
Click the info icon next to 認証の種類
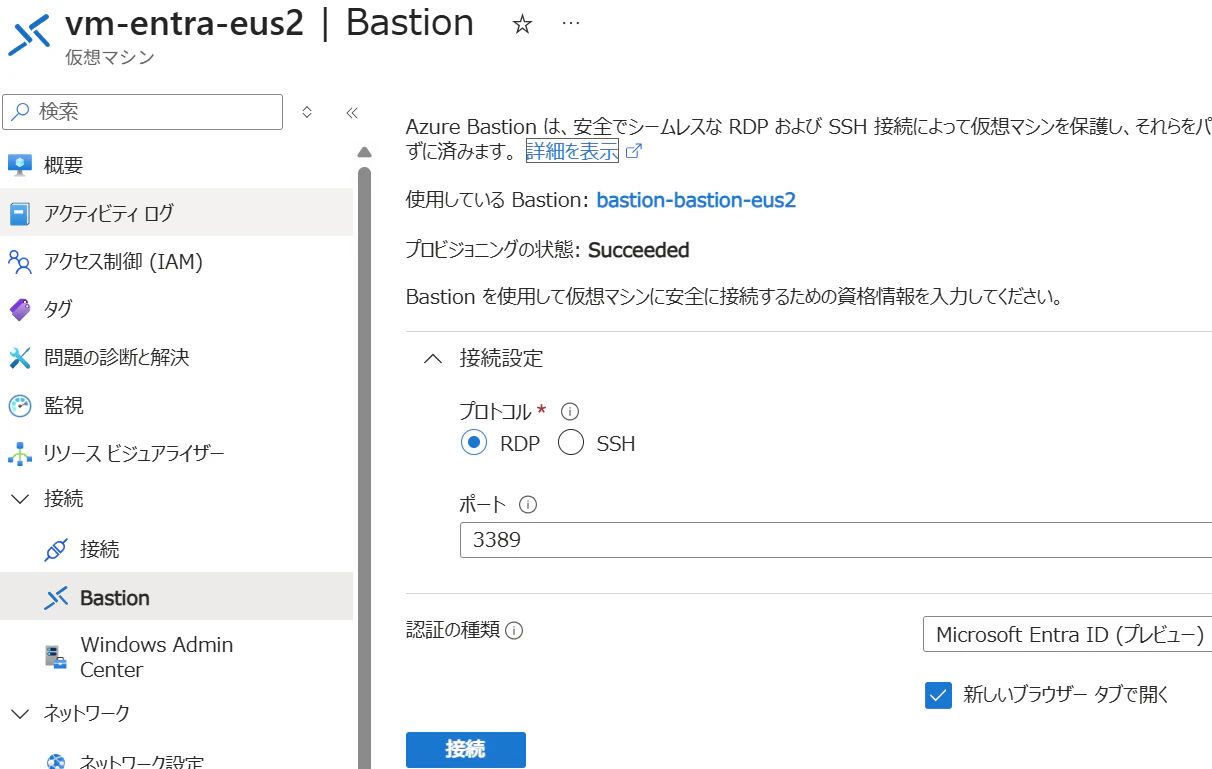click(x=514, y=631)
